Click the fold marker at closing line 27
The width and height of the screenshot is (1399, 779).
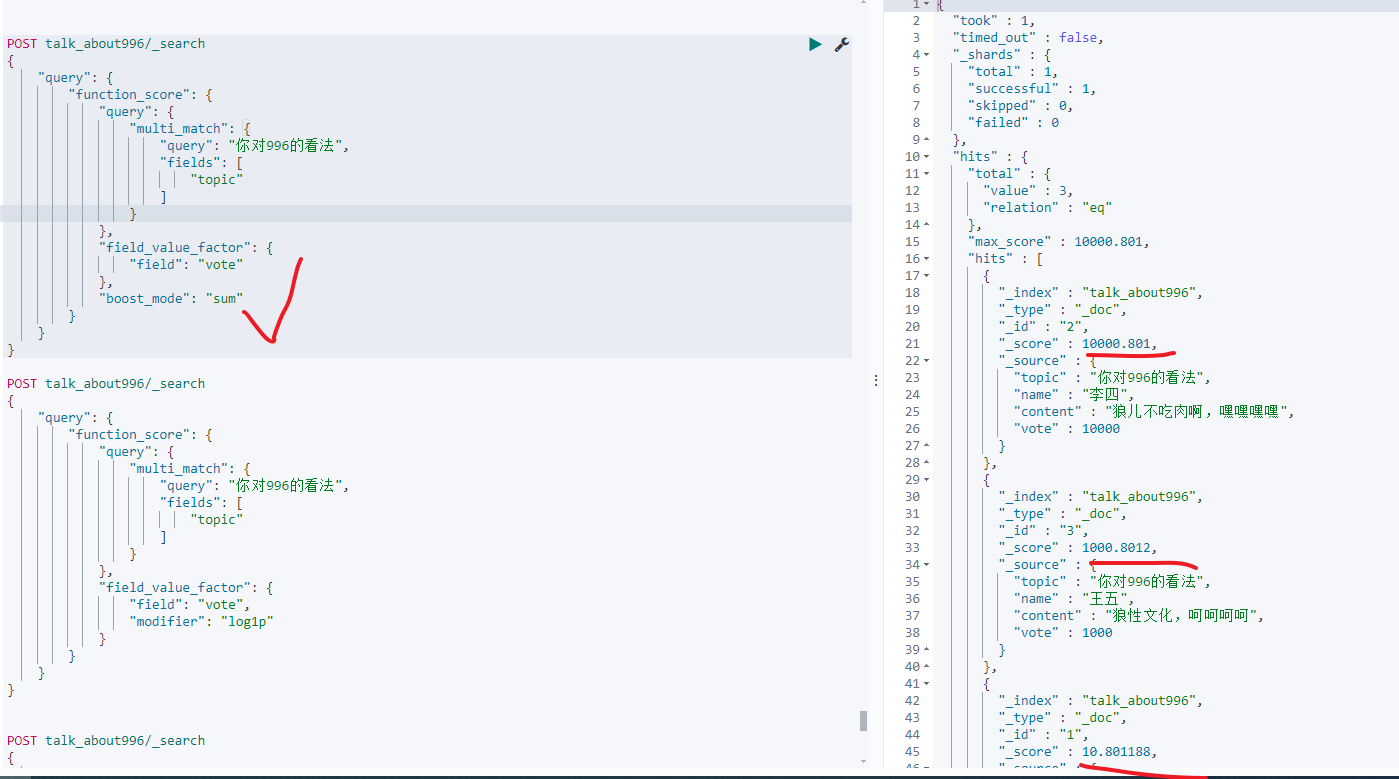[926, 445]
